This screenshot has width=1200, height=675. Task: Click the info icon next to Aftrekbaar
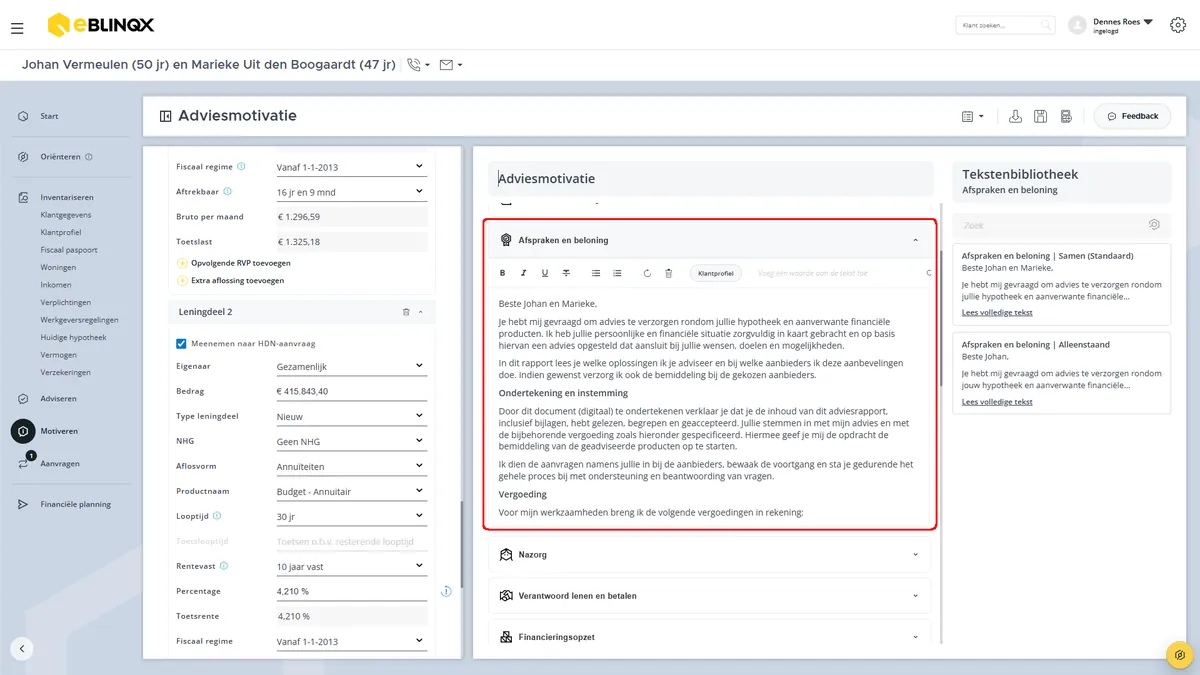228,191
